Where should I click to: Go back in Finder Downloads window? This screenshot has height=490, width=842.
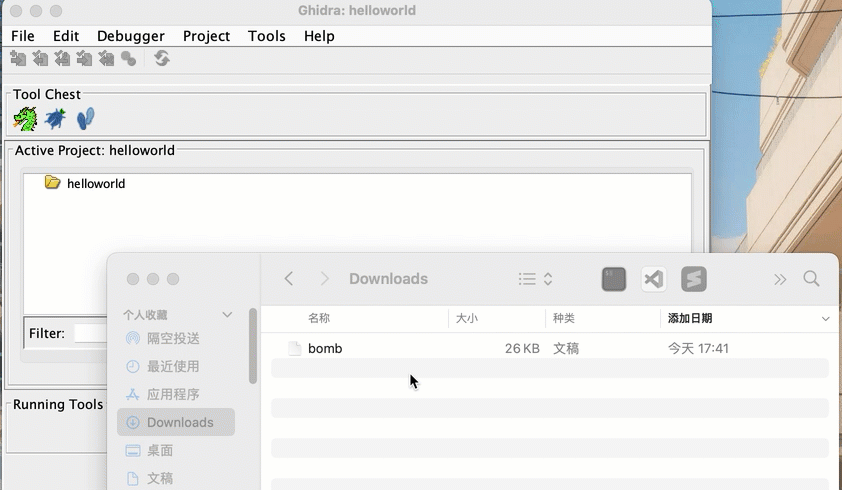click(289, 279)
